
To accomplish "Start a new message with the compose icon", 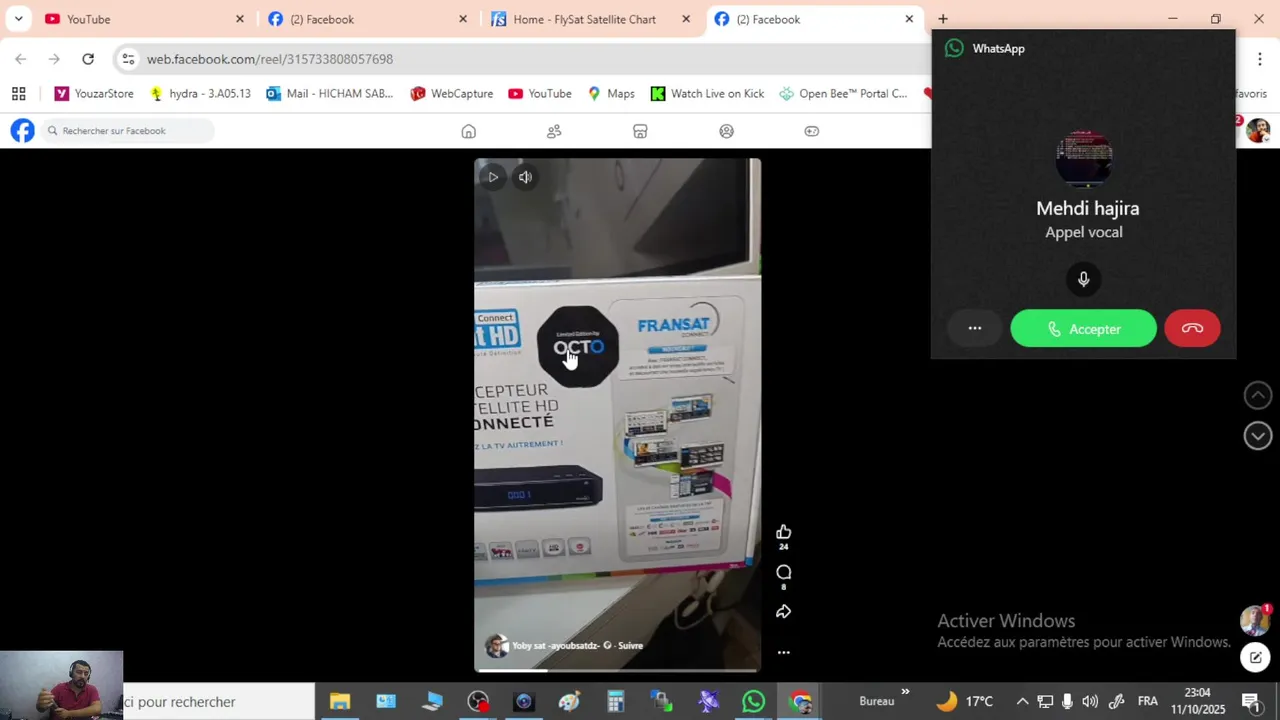I will click(x=1255, y=657).
